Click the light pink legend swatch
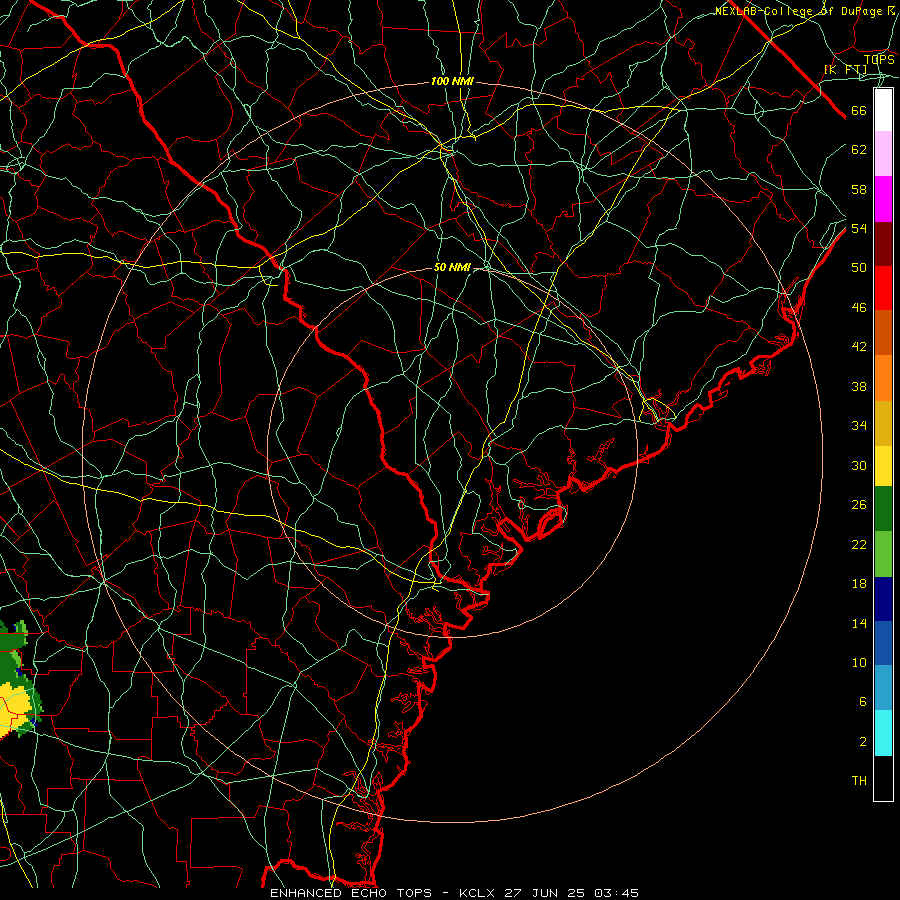 [883, 154]
